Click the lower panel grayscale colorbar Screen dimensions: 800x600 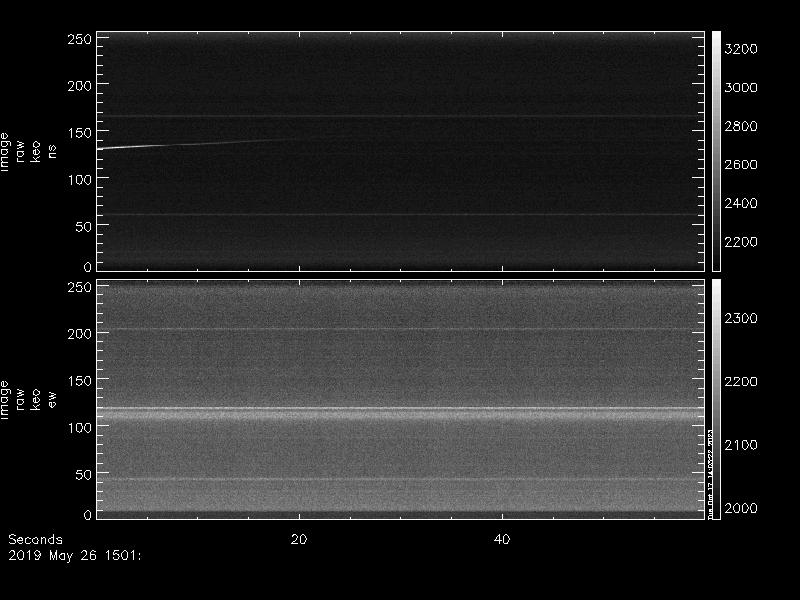click(716, 399)
